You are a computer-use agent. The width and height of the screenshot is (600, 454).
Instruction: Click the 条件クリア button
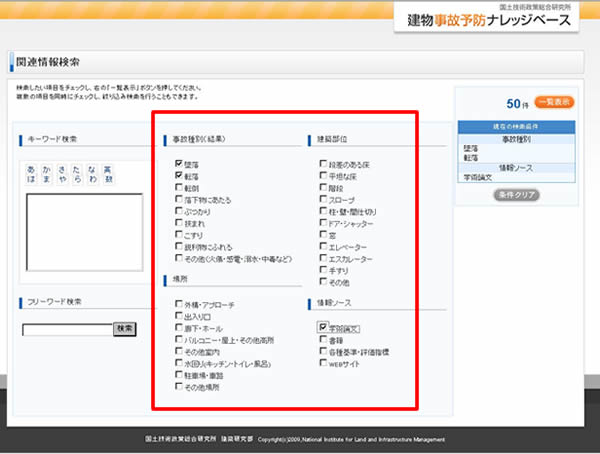click(x=517, y=195)
